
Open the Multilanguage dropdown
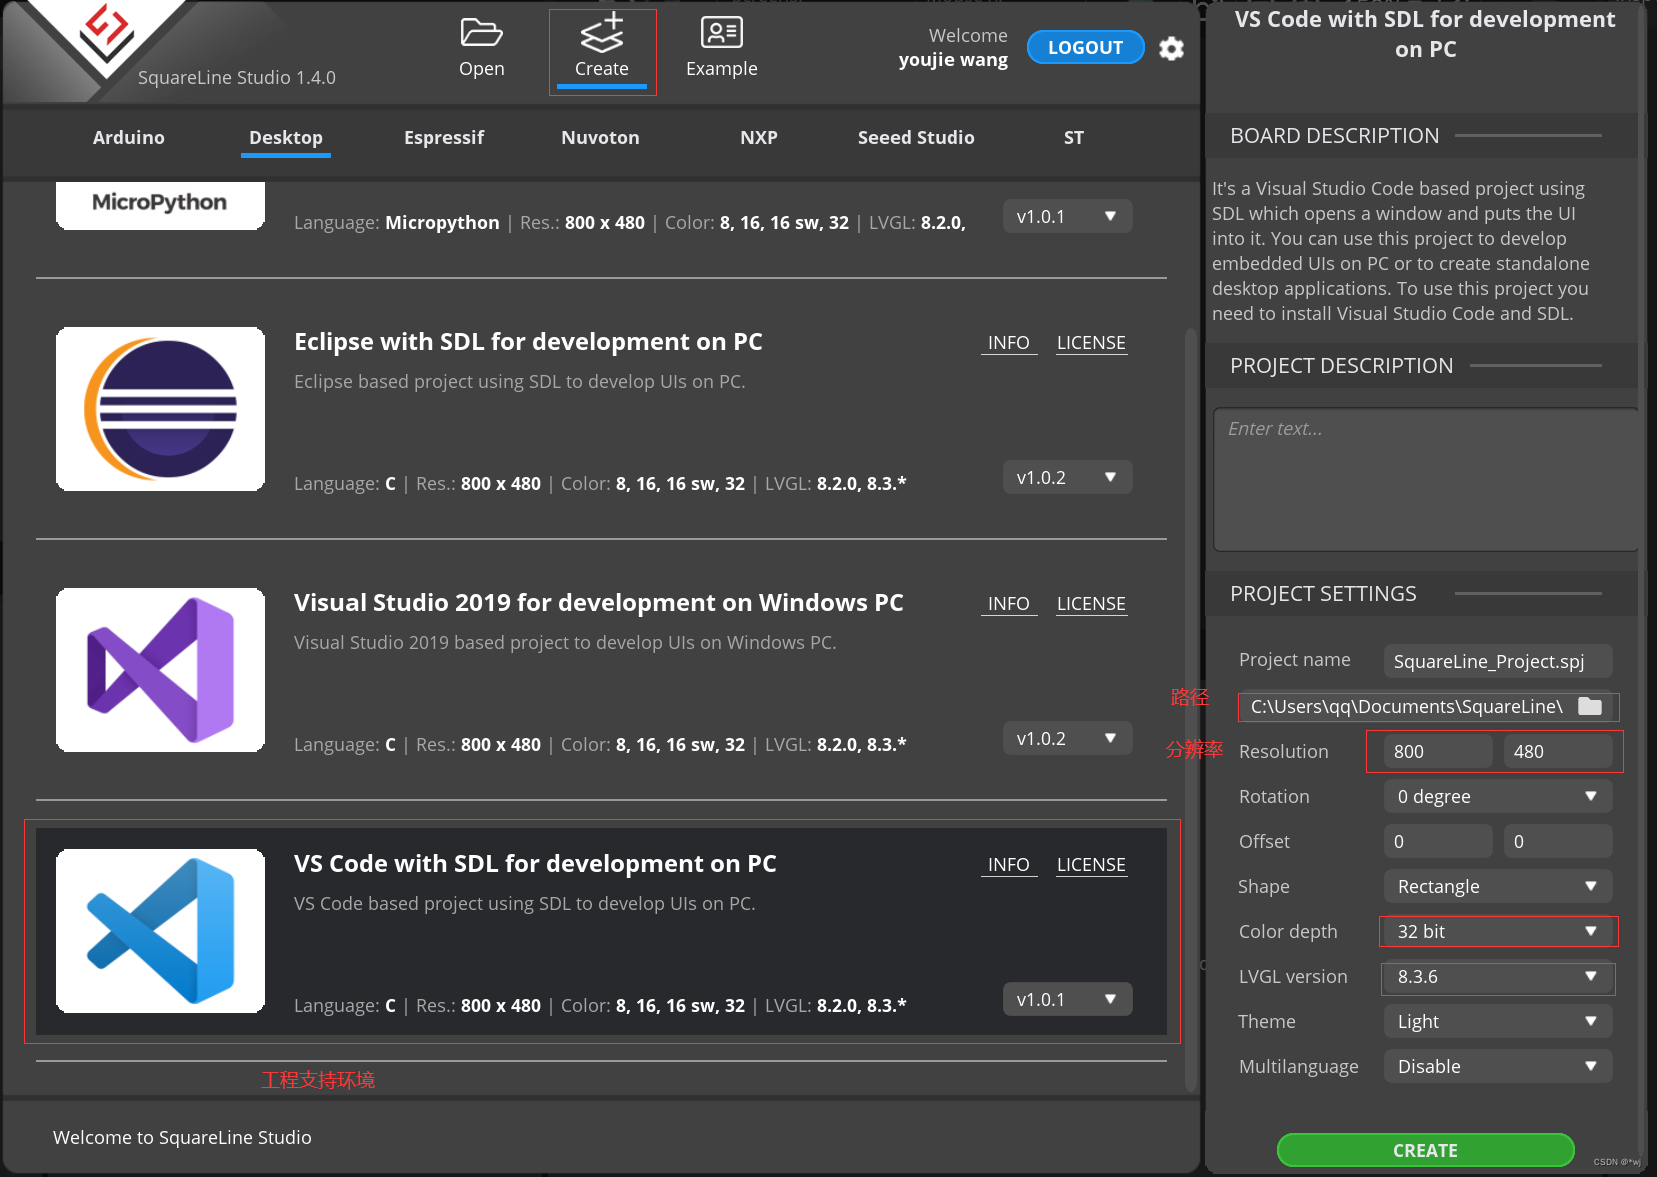[1498, 1066]
